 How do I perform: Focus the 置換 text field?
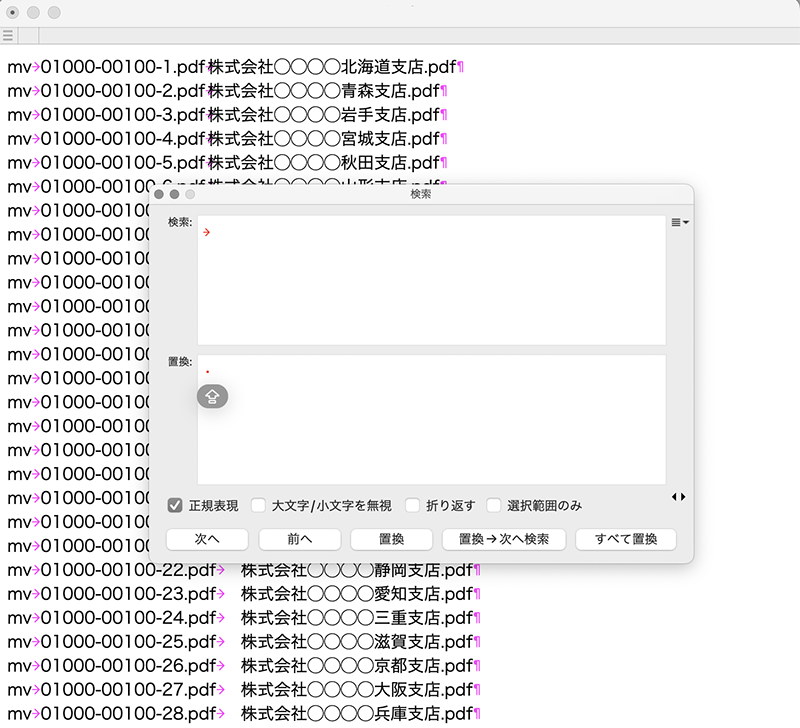[430, 420]
